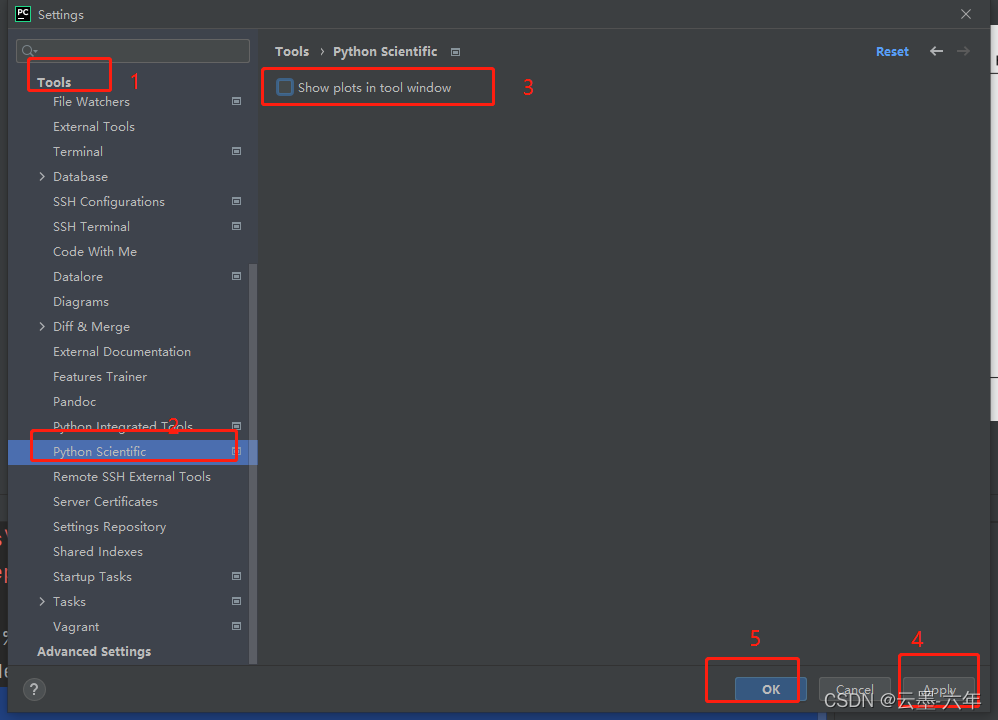The width and height of the screenshot is (998, 720).
Task: Click the icon beside SSH Configurations
Action: 236,201
